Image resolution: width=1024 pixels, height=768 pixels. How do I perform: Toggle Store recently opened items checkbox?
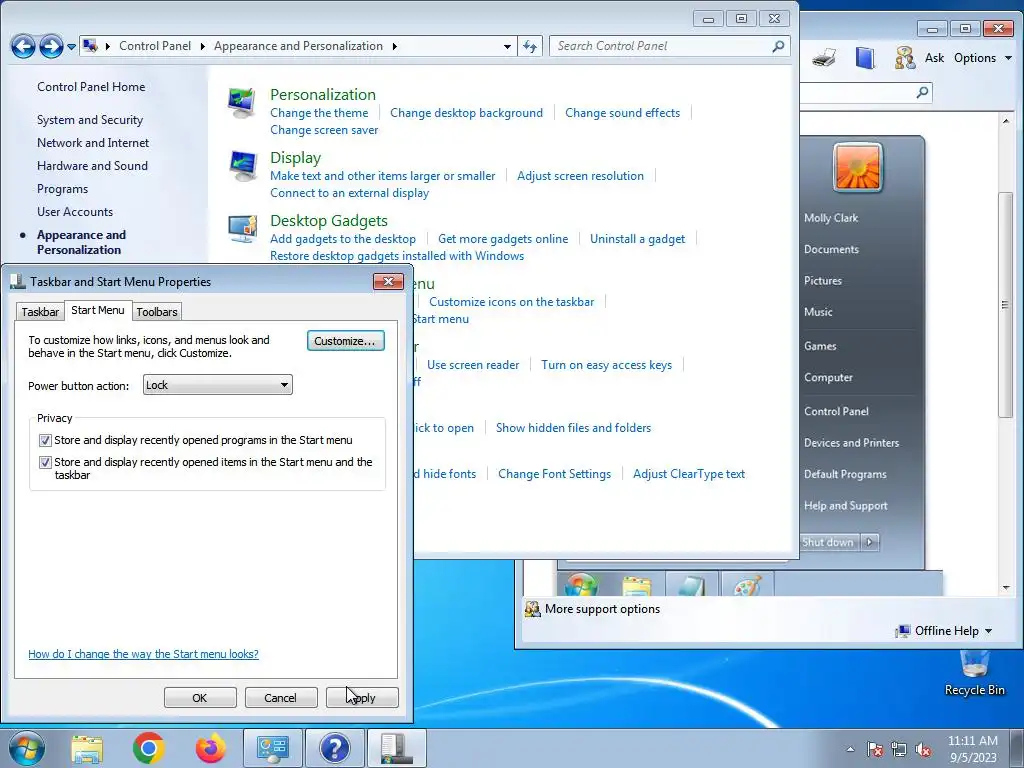[x=45, y=462]
